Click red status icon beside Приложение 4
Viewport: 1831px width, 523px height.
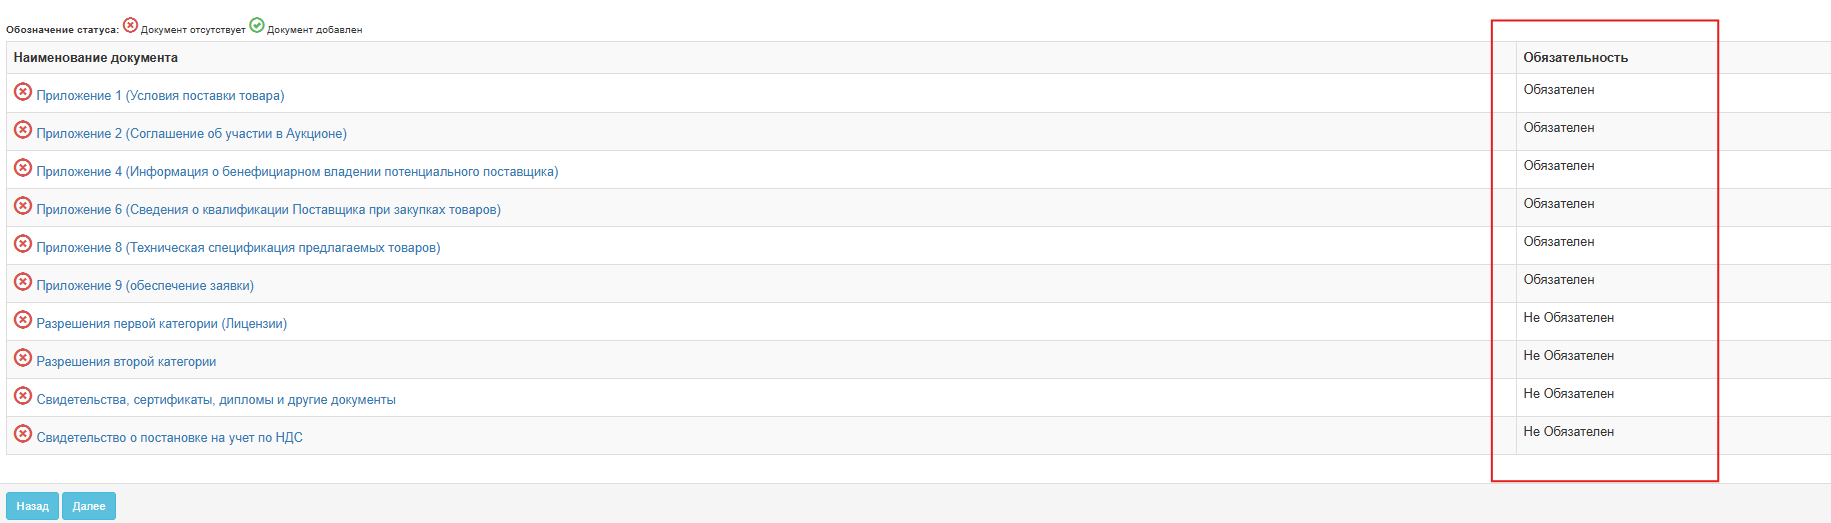tap(23, 168)
